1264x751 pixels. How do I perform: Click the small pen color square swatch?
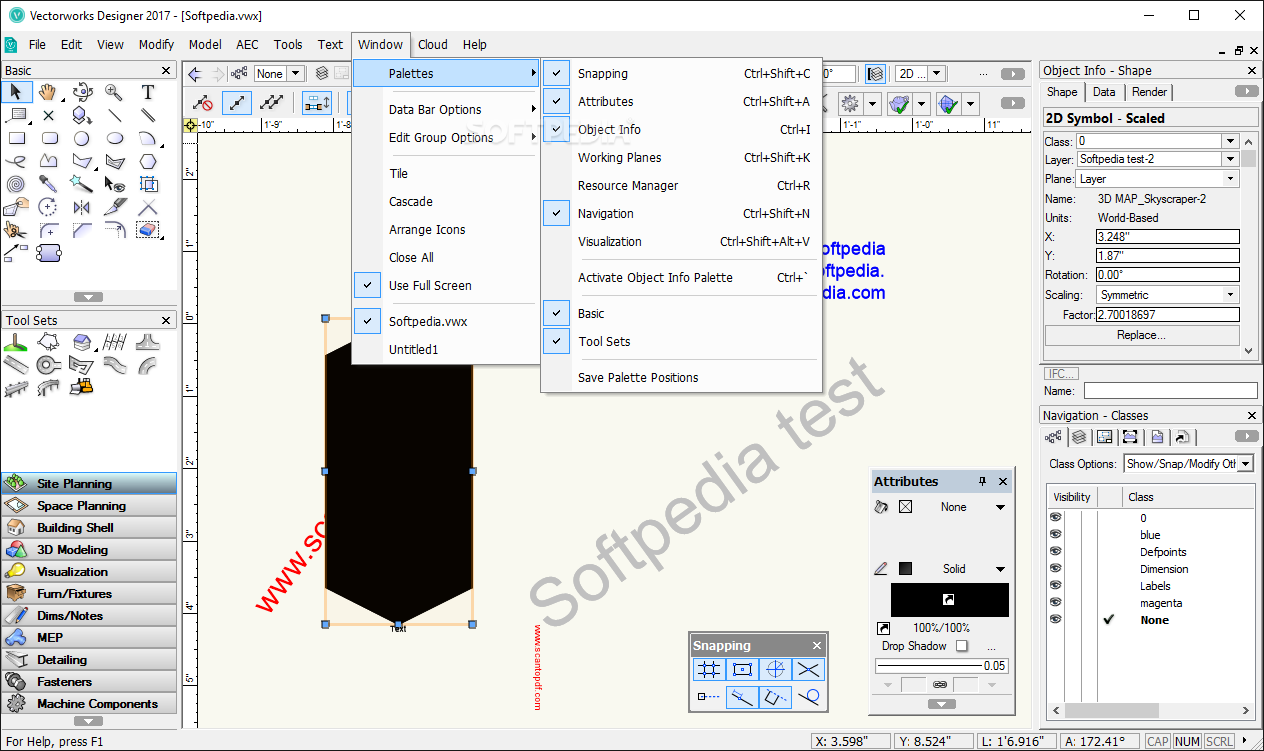click(x=905, y=569)
